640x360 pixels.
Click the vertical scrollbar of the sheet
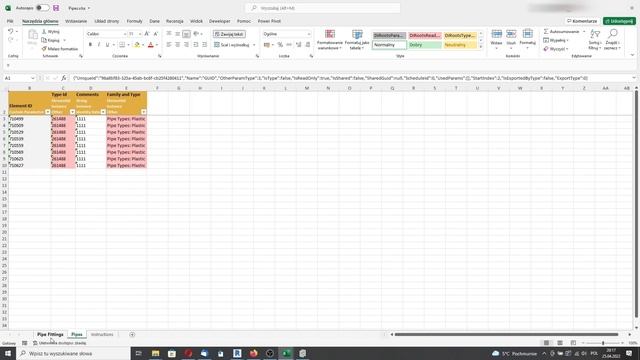pos(636,204)
